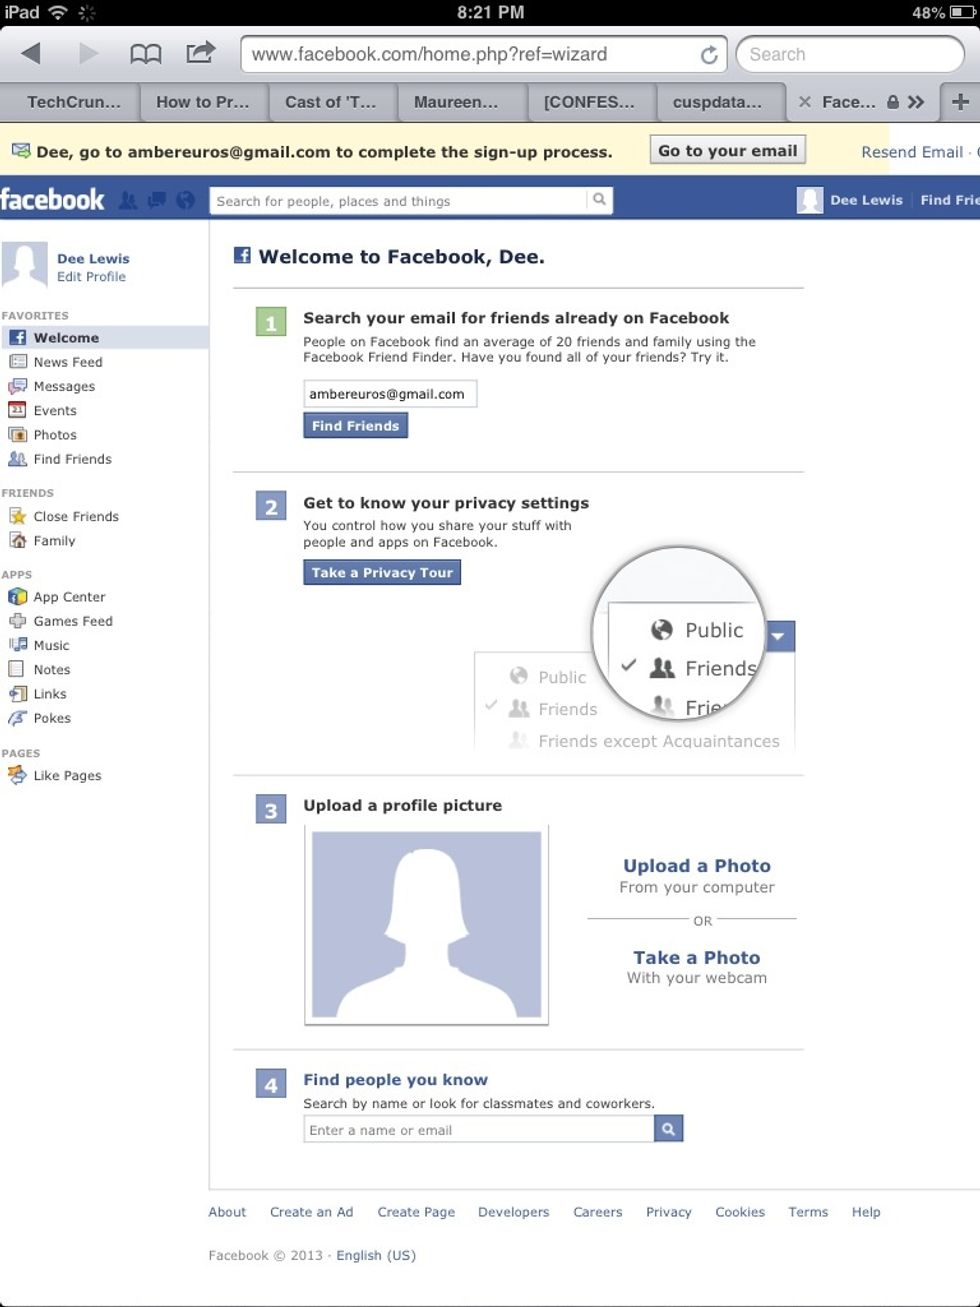Viewport: 980px width, 1307px height.
Task: Click Take a Photo link
Action: coord(697,958)
